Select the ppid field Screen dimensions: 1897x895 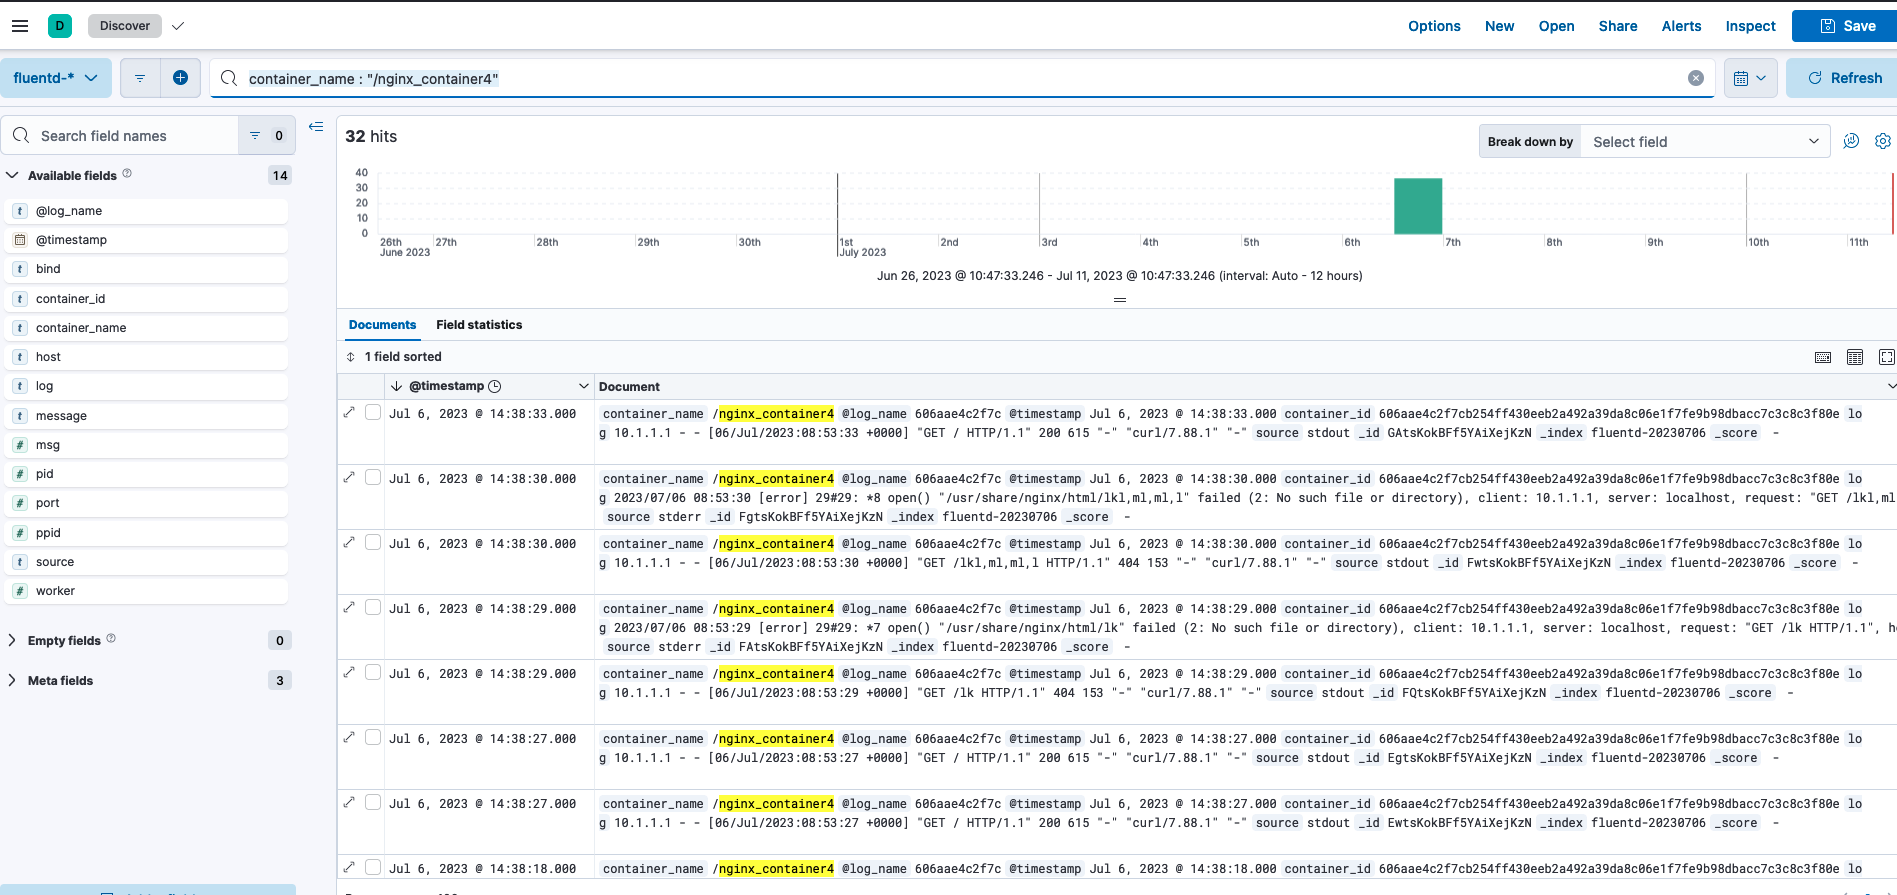(147, 533)
